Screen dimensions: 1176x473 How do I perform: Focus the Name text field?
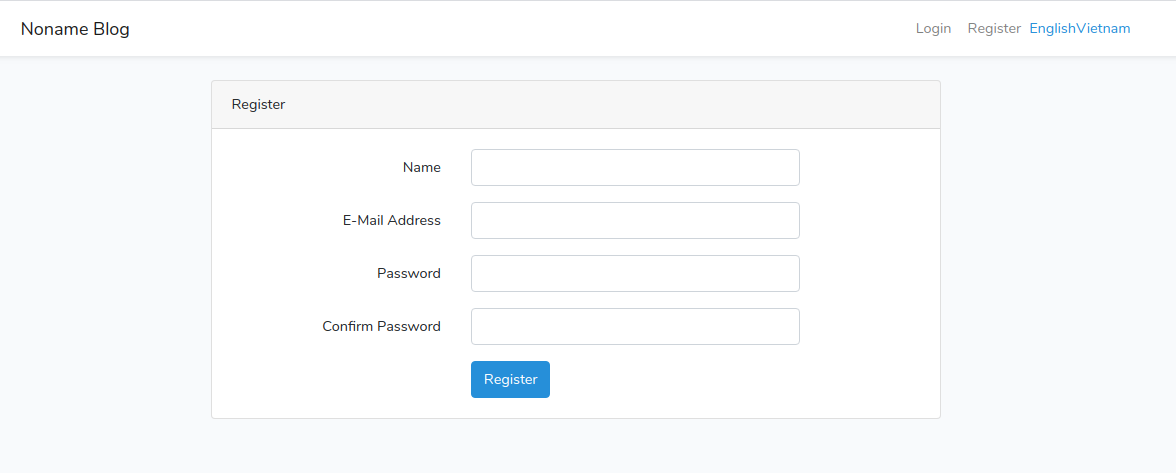point(635,168)
